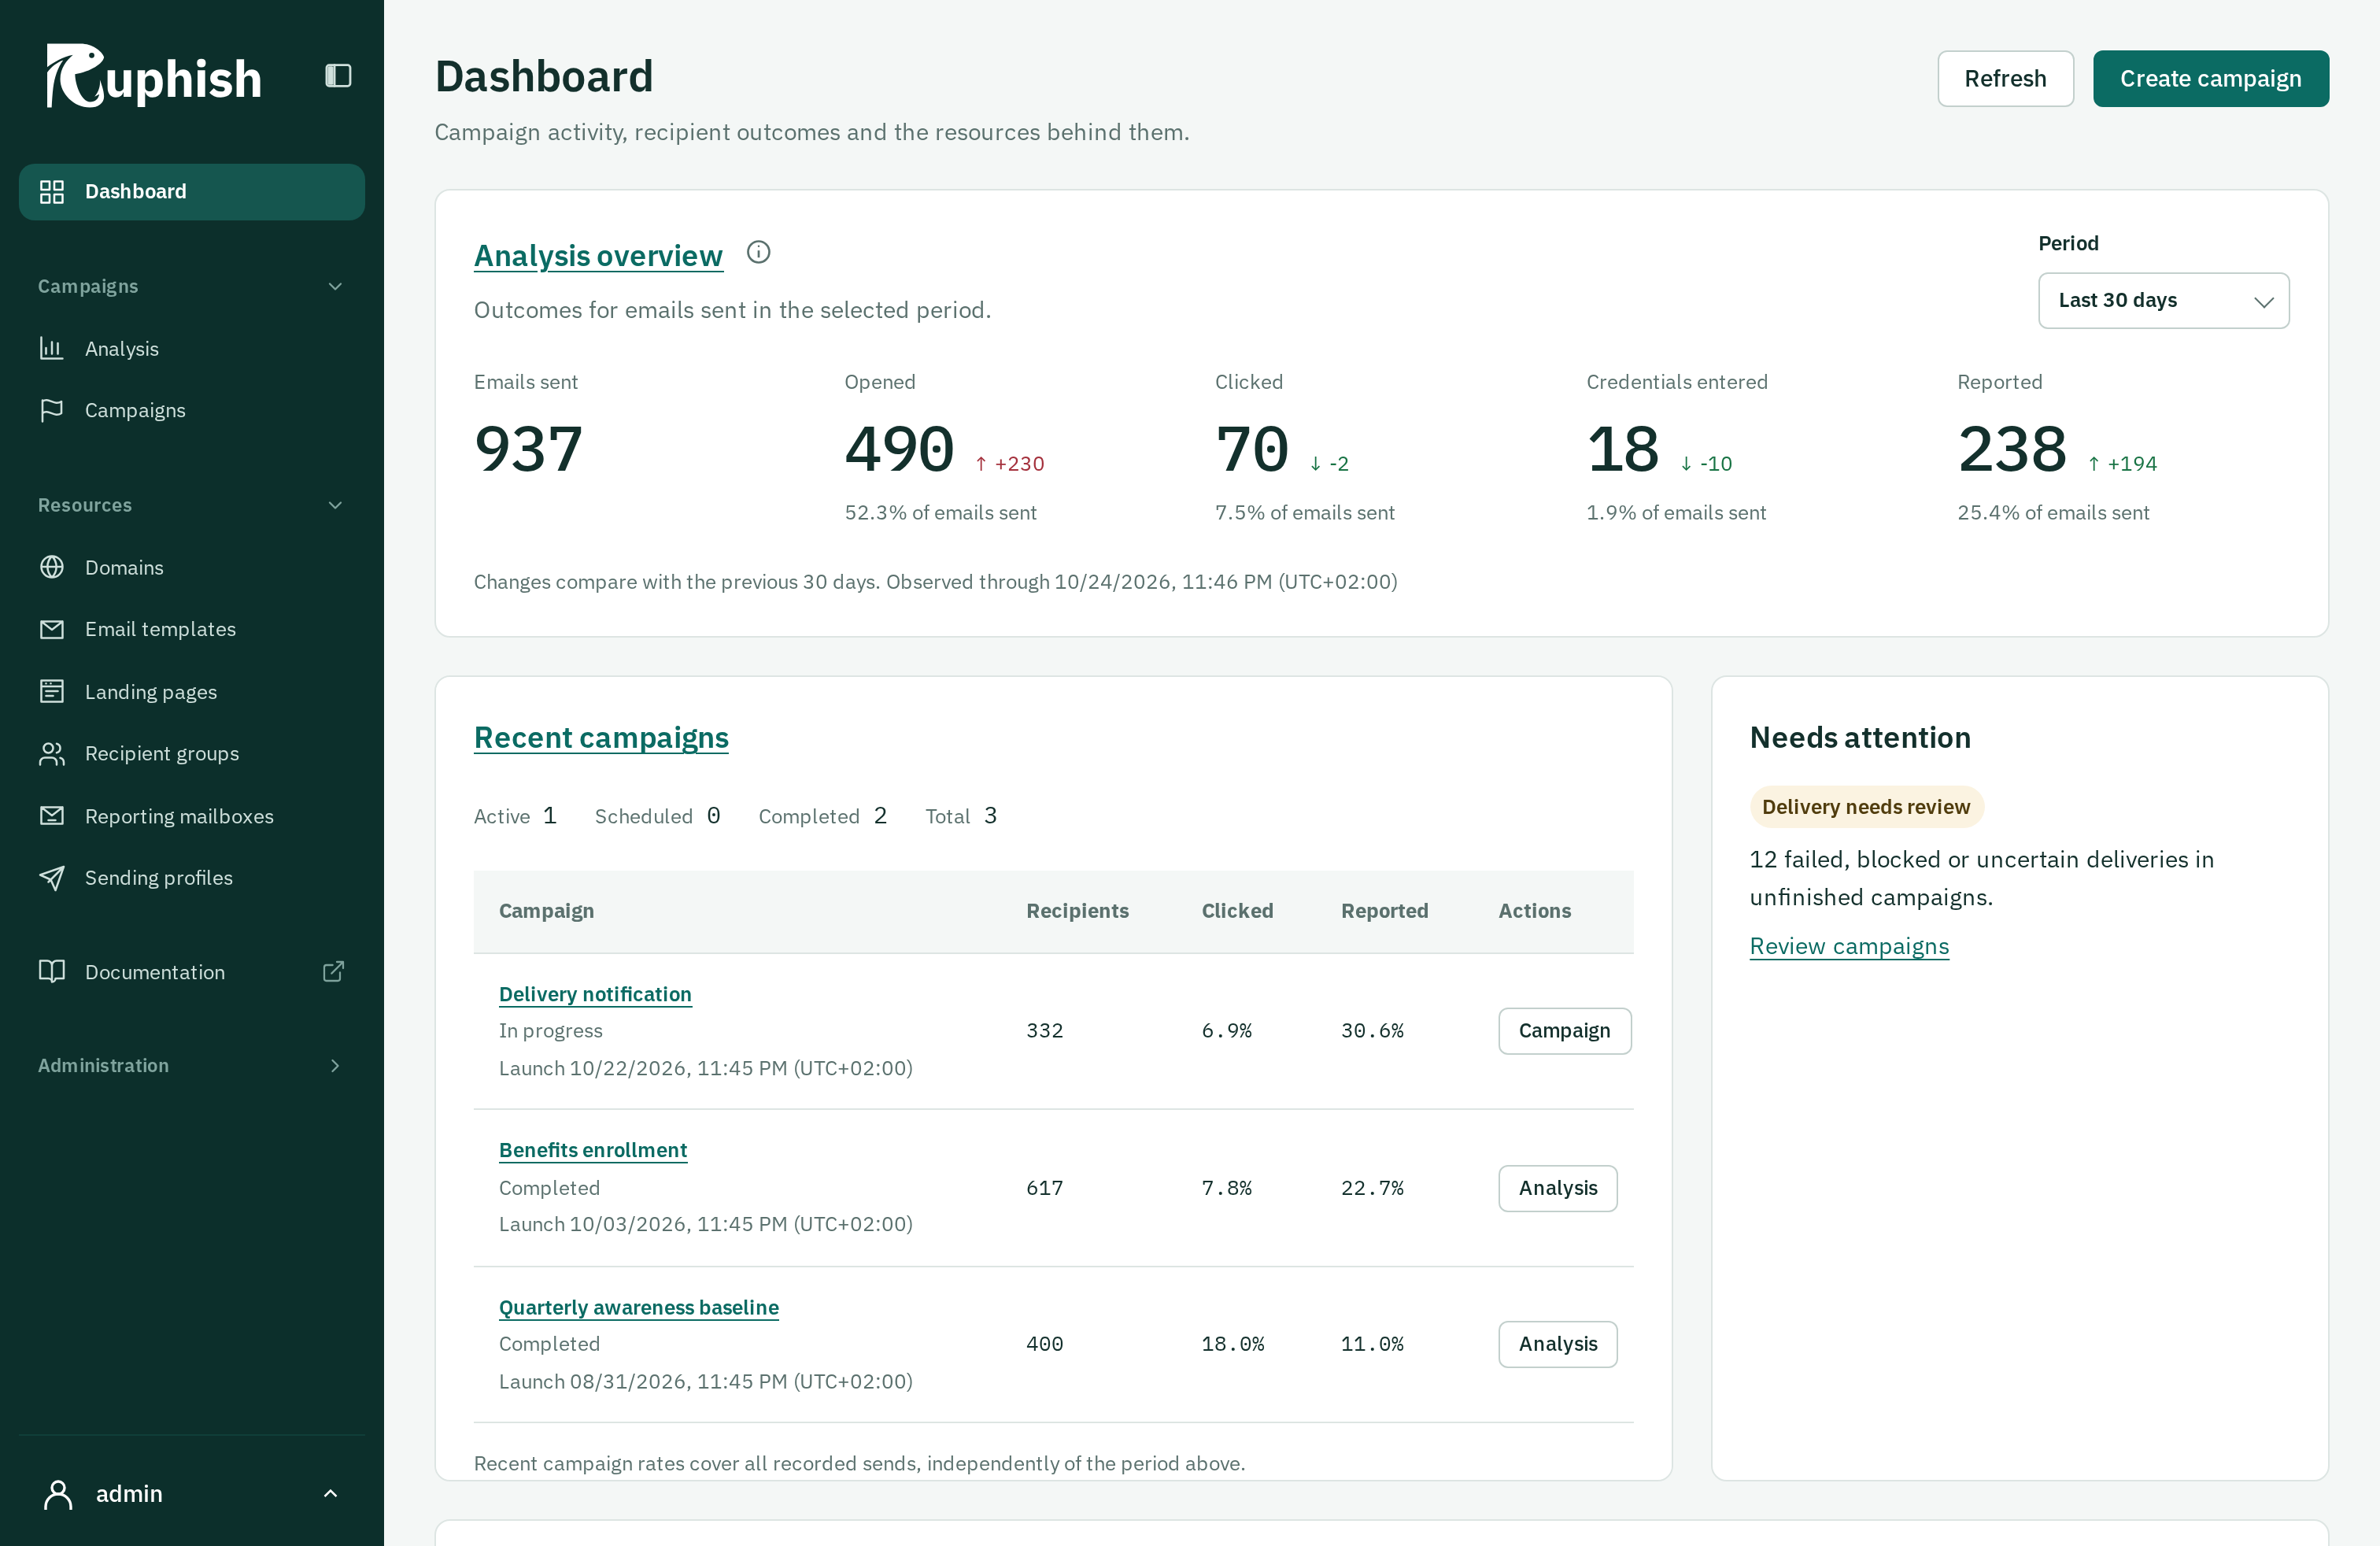Viewport: 2380px width, 1546px height.
Task: Click Analysis button for Quarterly awareness baseline
Action: click(1558, 1344)
